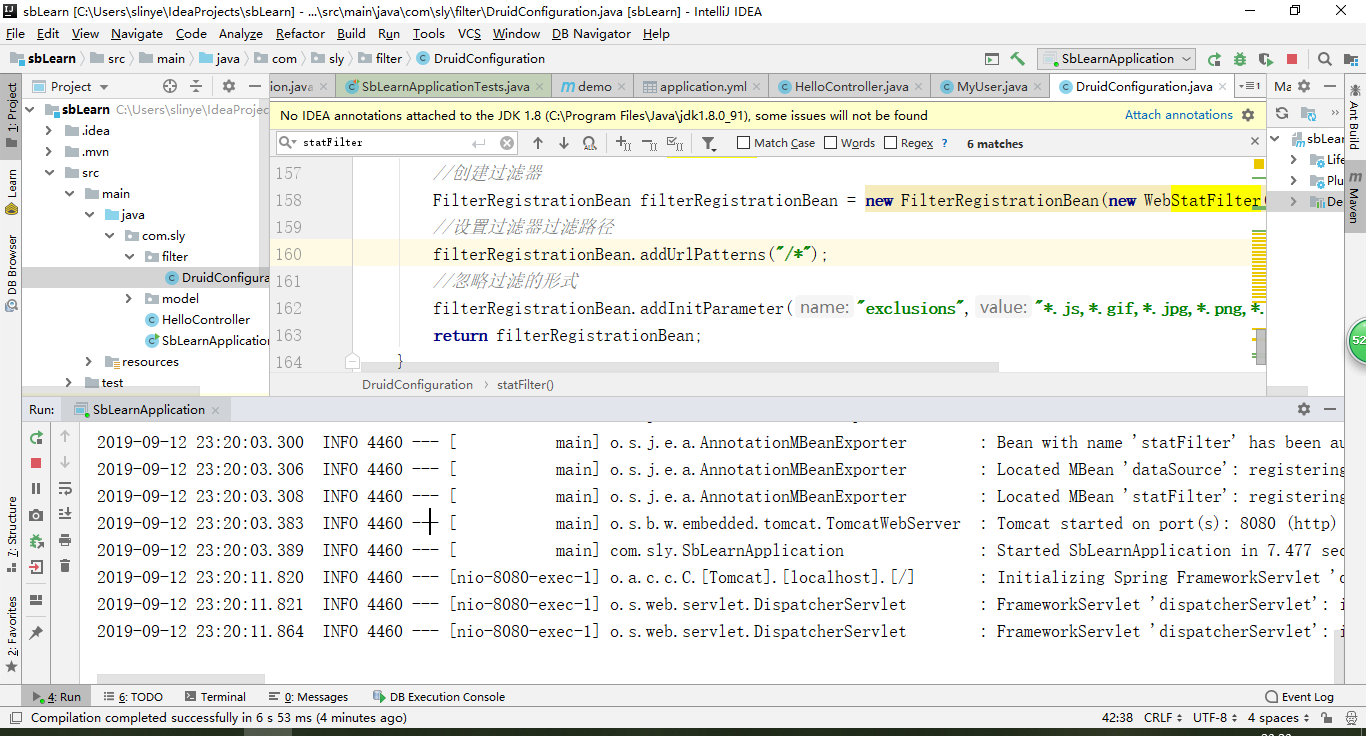Stop the running application from toolbar
This screenshot has width=1366, height=736.
pyautogui.click(x=1292, y=59)
